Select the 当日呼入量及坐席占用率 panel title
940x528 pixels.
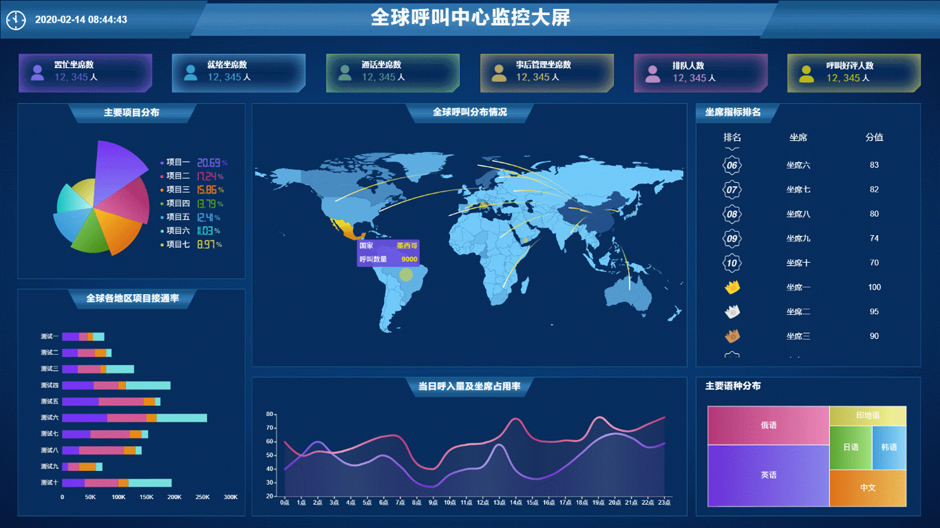[469, 386]
